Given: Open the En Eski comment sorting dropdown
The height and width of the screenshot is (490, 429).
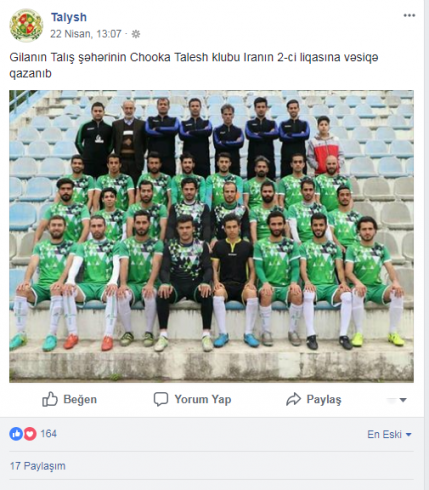Looking at the screenshot, I should click(x=389, y=434).
